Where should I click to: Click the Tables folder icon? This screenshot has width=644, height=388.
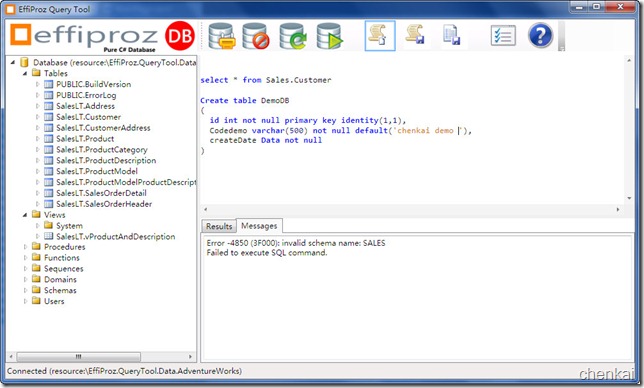click(x=37, y=73)
